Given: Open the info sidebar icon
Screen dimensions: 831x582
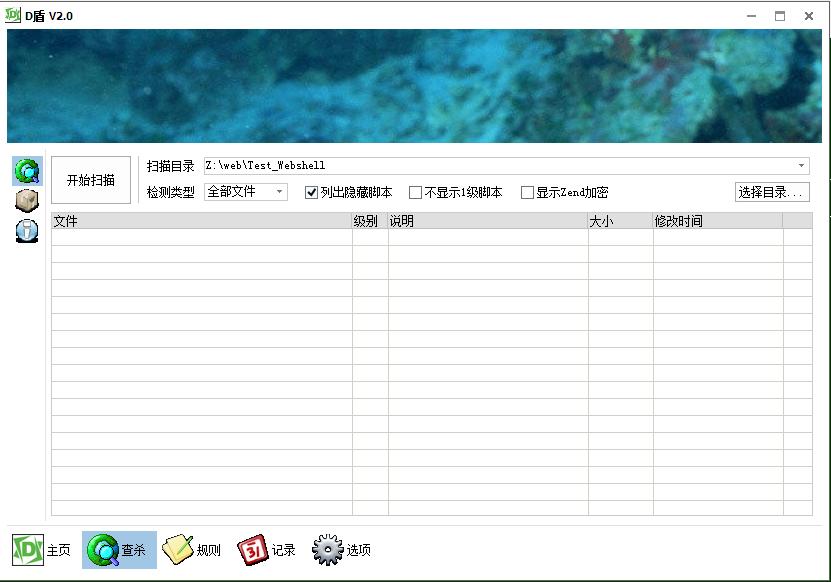Looking at the screenshot, I should click(x=27, y=231).
